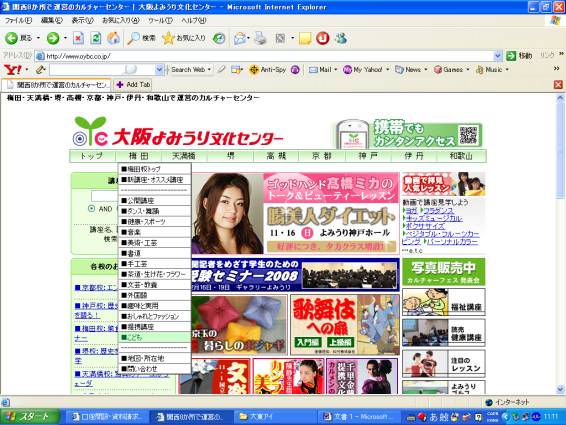
Task: Close the current tab with red X
Action: click(x=558, y=84)
